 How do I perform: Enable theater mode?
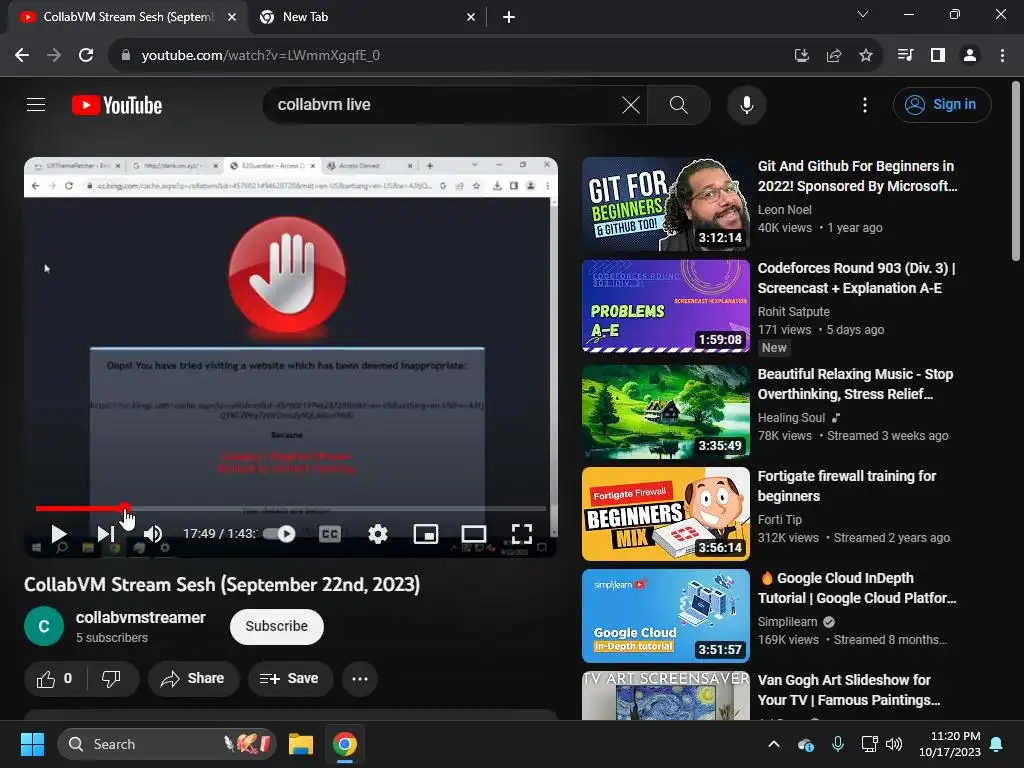(473, 534)
